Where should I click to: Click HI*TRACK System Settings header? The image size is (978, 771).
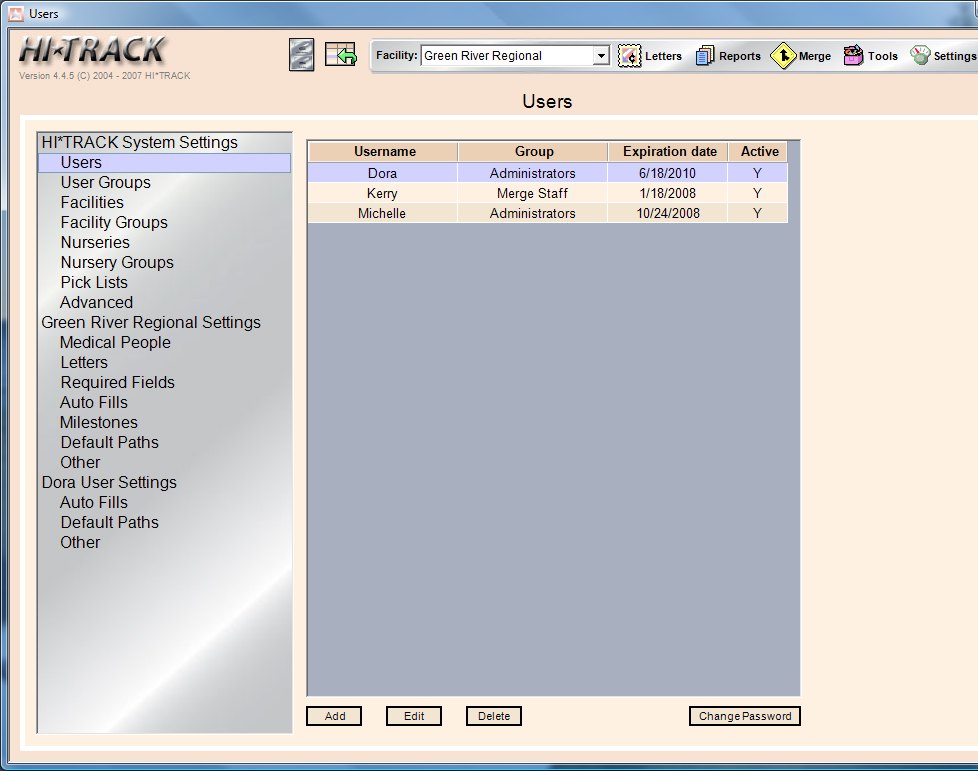click(x=140, y=142)
